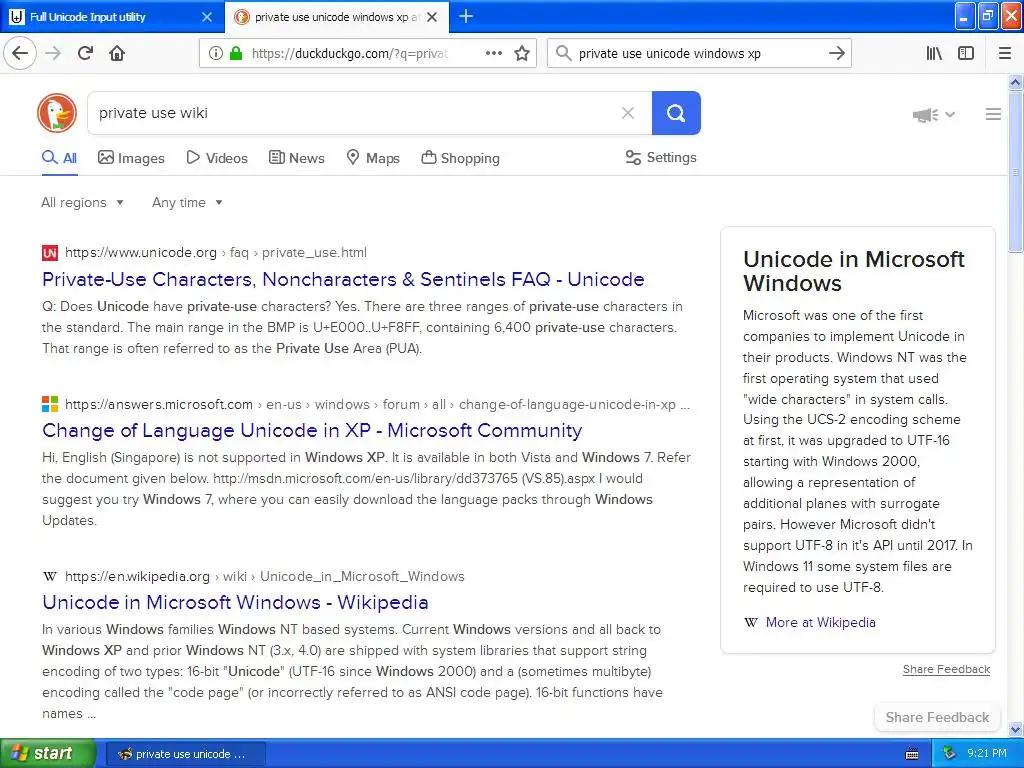The height and width of the screenshot is (768, 1024).
Task: Open page actions three-dot menu
Action: coord(494,53)
